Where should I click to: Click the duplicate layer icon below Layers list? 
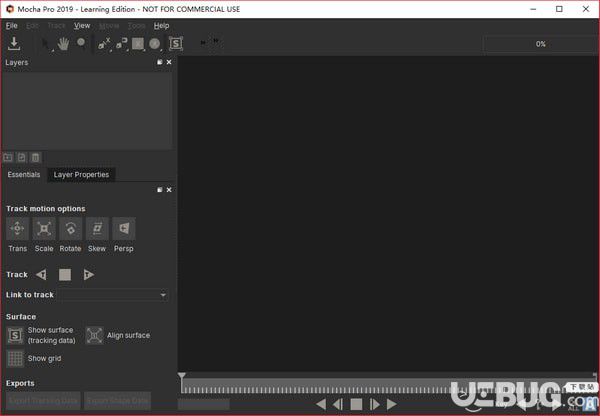point(22,157)
